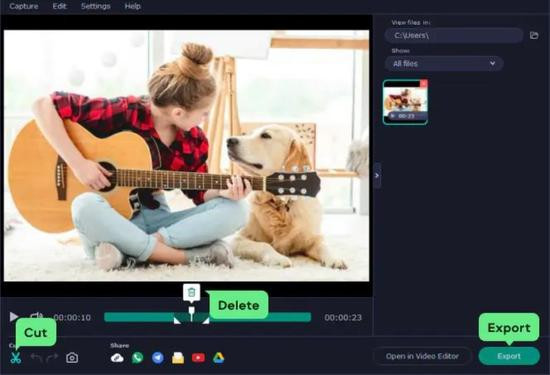Click the video preview frame
The width and height of the screenshot is (550, 375).
click(186, 155)
